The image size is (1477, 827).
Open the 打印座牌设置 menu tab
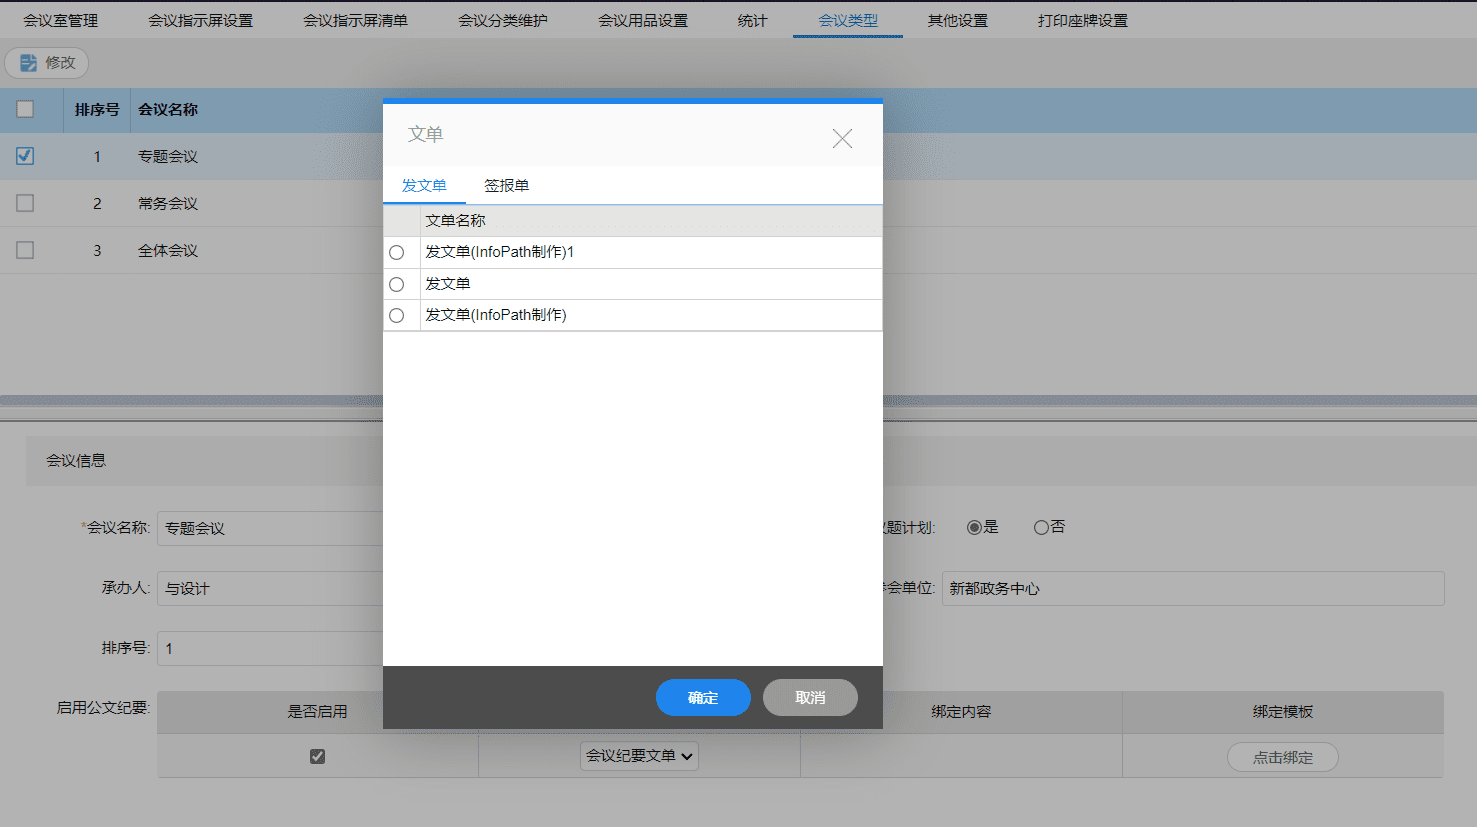[x=1083, y=20]
